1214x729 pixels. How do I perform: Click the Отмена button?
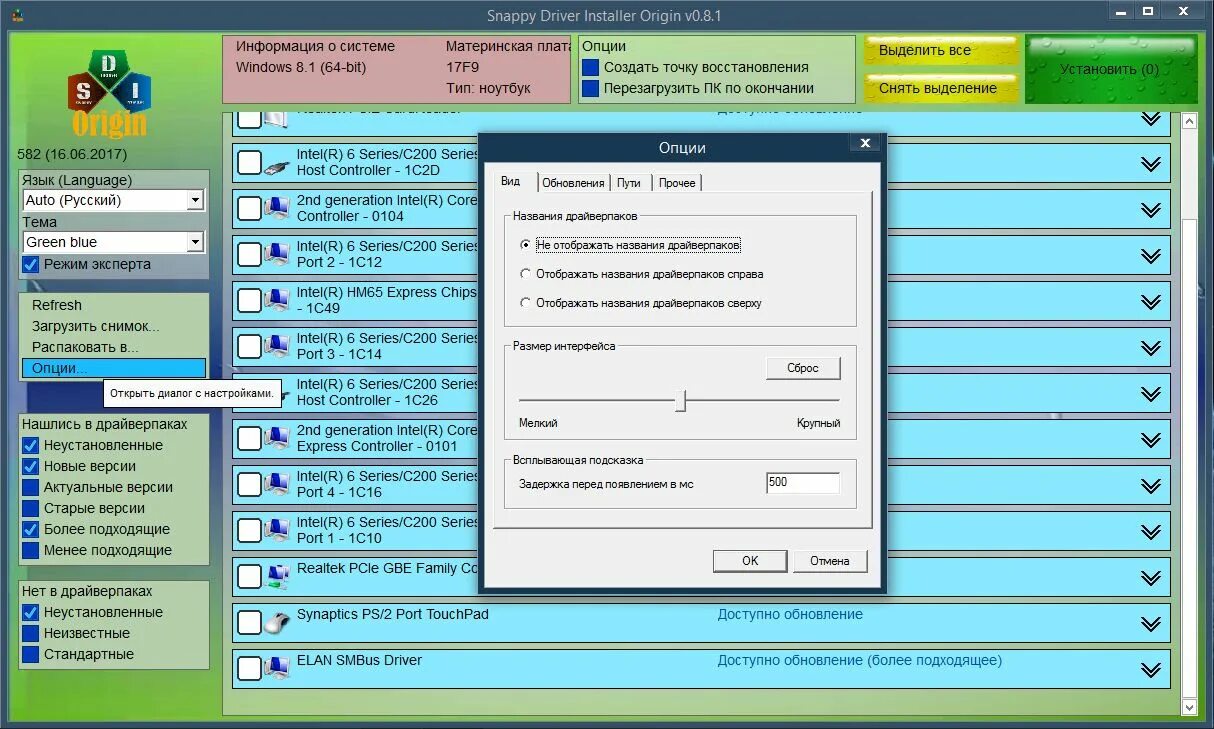(x=830, y=561)
